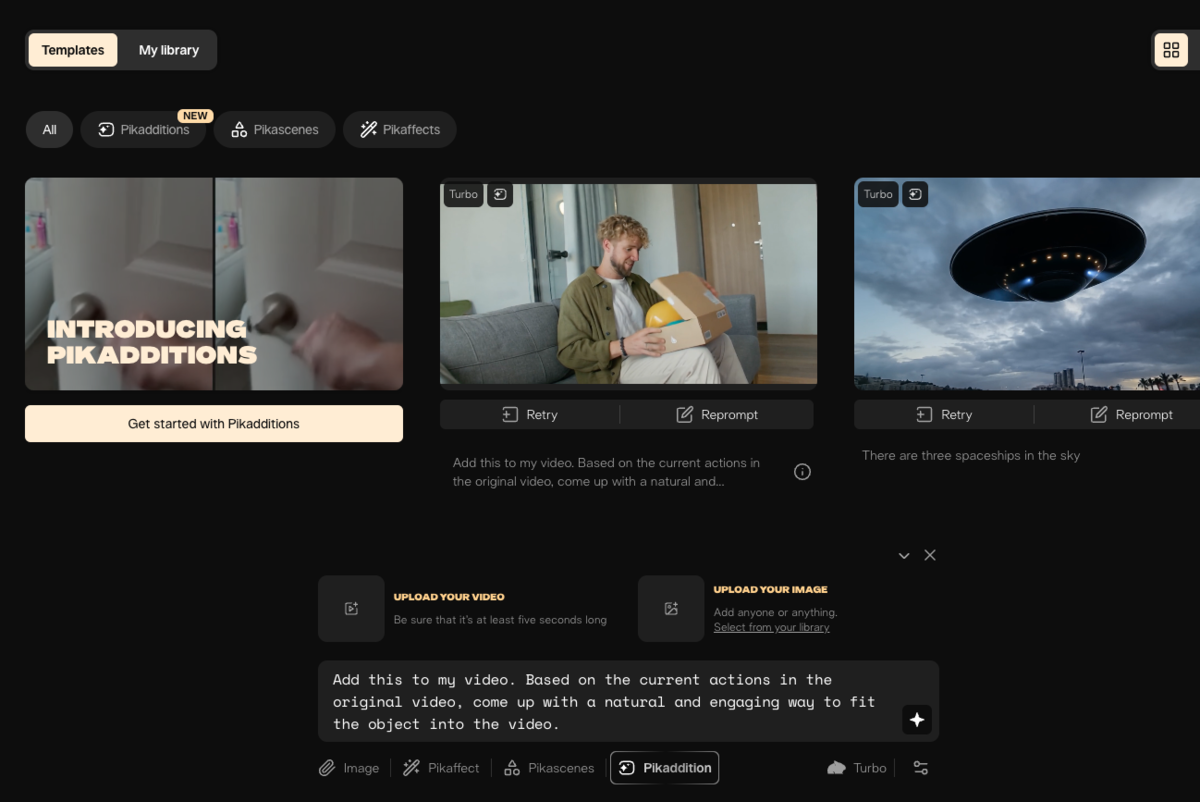Open the Introducing Pikadditions video thumbnail
Screen dimensions: 1200x802
(214, 284)
